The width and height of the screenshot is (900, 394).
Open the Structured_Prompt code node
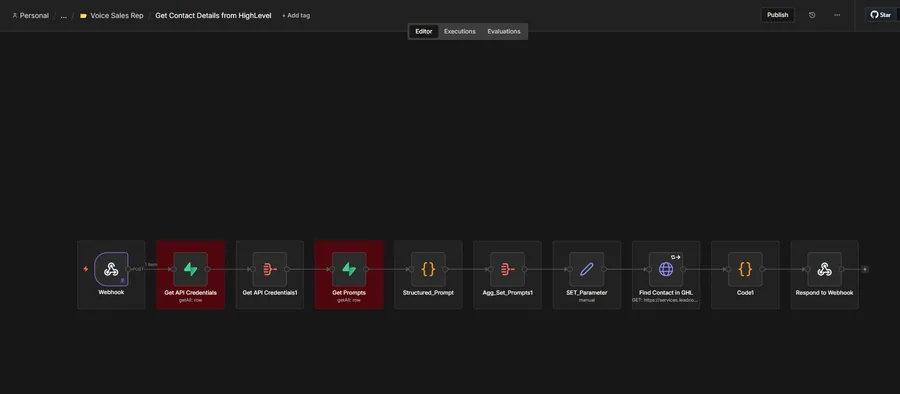tap(428, 269)
